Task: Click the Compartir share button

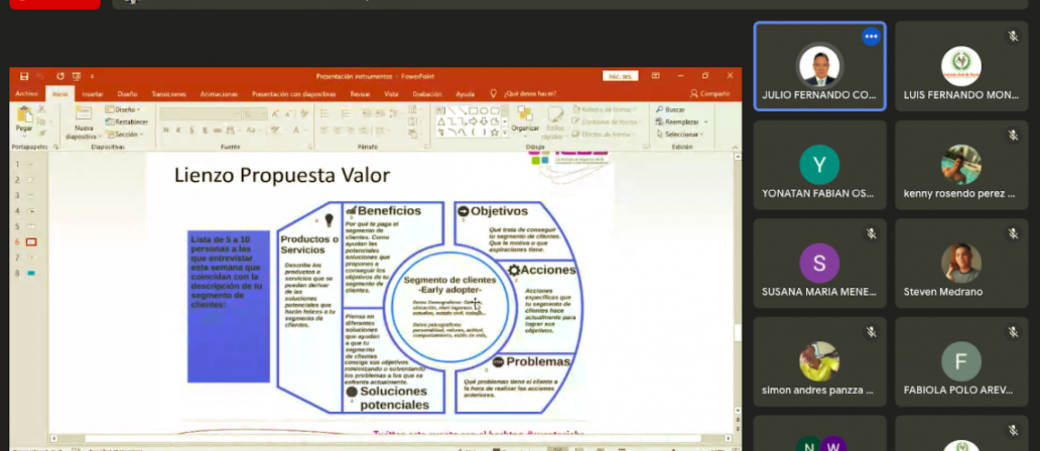Action: click(x=711, y=93)
